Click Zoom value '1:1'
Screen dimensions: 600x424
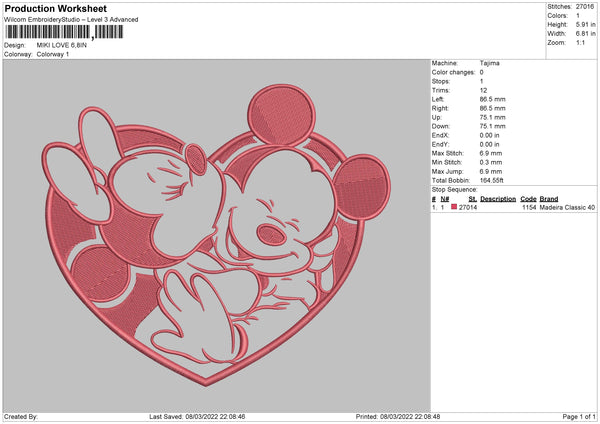[580, 42]
